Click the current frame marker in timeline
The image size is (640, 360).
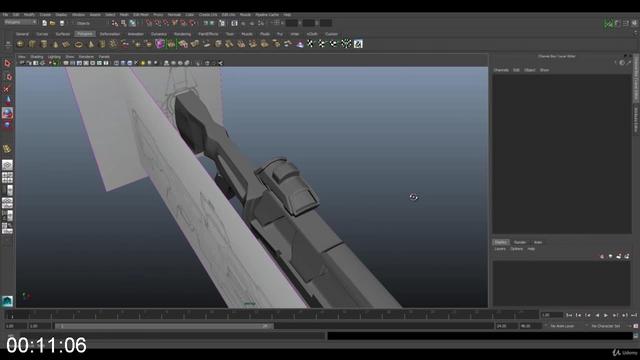tap(12, 315)
